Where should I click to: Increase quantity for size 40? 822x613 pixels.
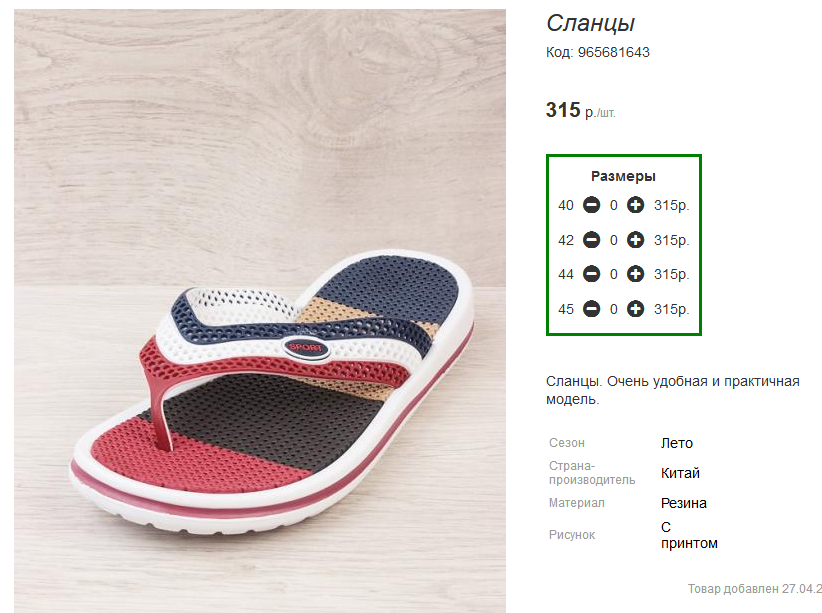pos(635,205)
